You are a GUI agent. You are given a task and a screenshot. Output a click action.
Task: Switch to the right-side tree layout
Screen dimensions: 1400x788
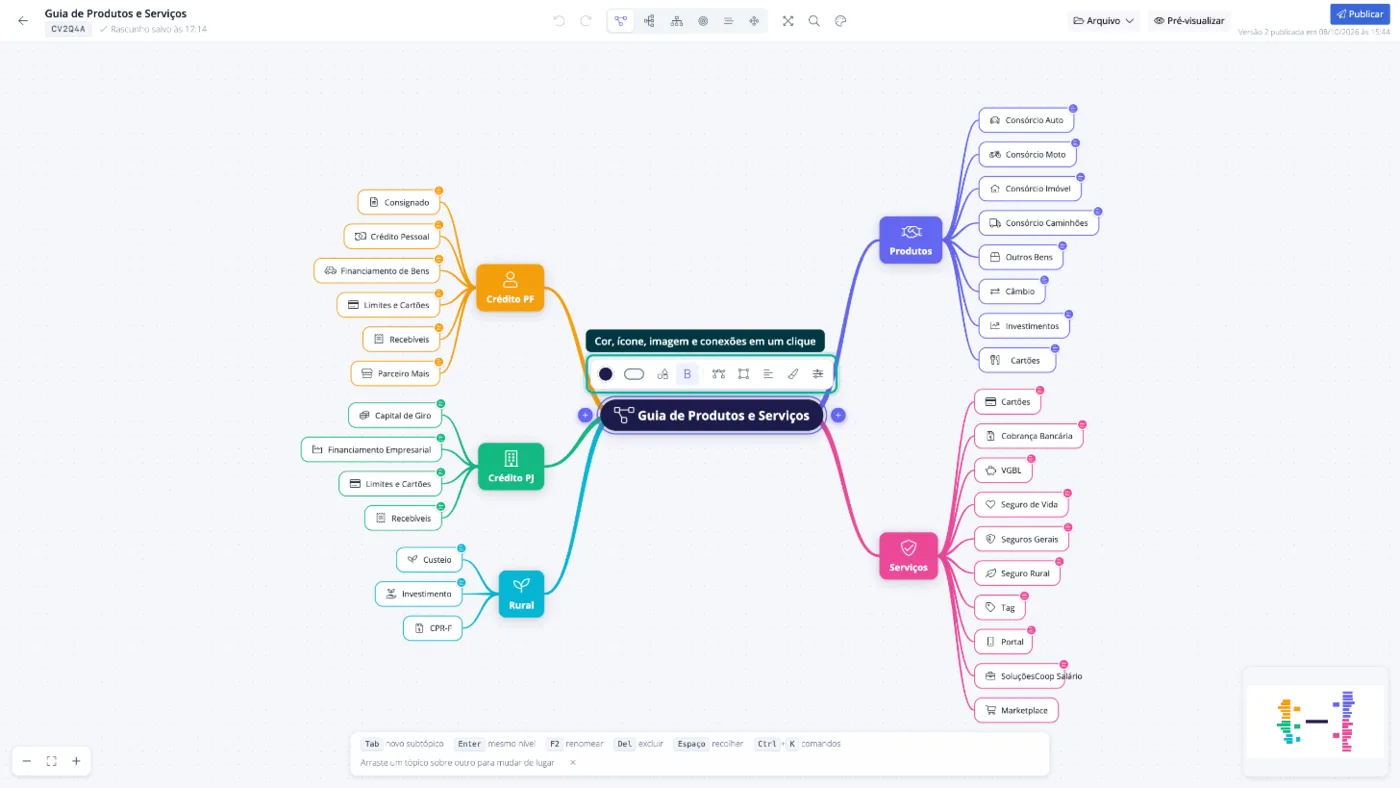click(649, 20)
